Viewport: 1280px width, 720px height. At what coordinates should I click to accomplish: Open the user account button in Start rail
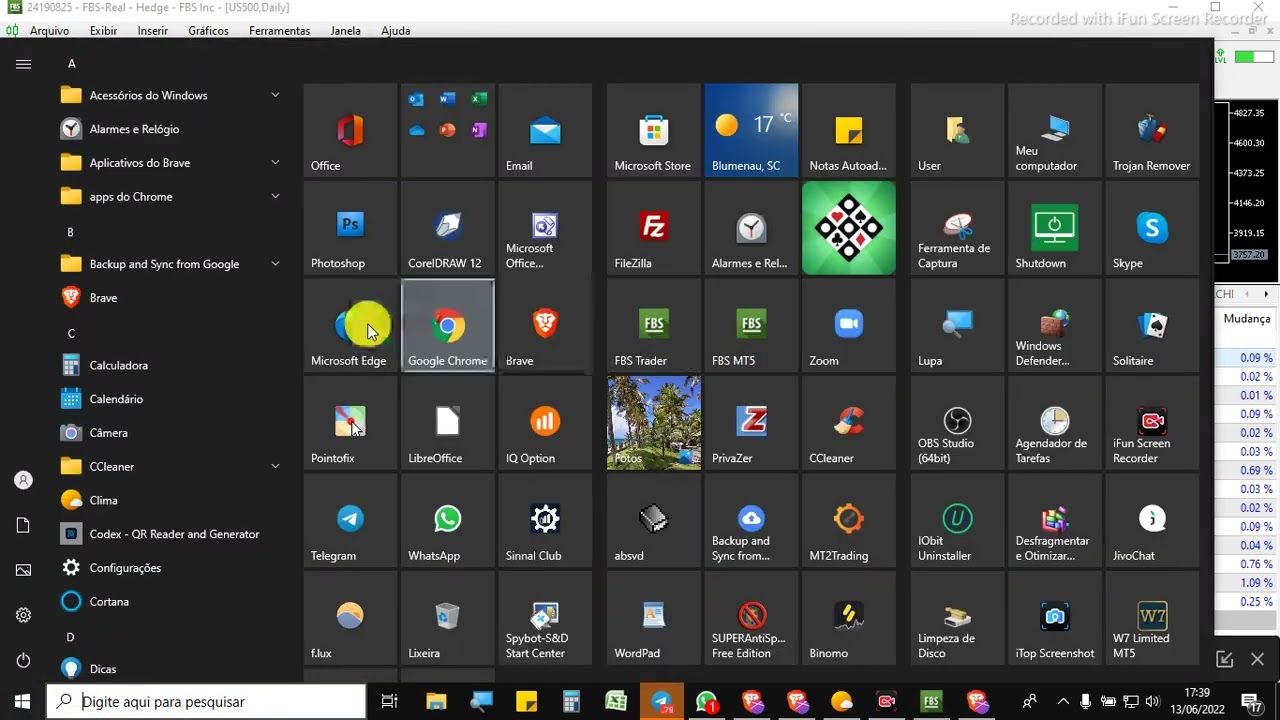(x=23, y=480)
